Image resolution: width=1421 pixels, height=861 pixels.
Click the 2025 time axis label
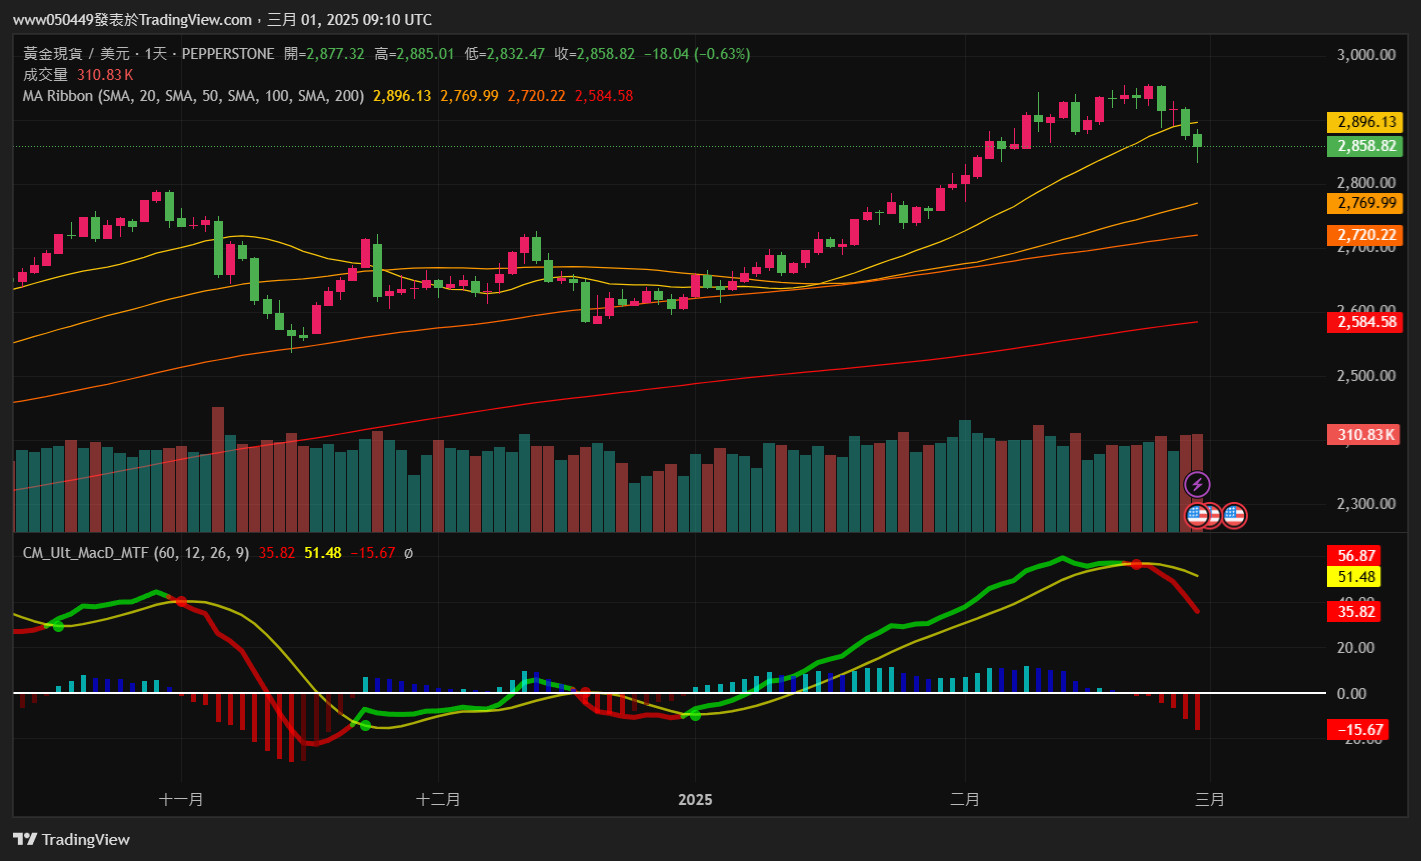pos(695,800)
